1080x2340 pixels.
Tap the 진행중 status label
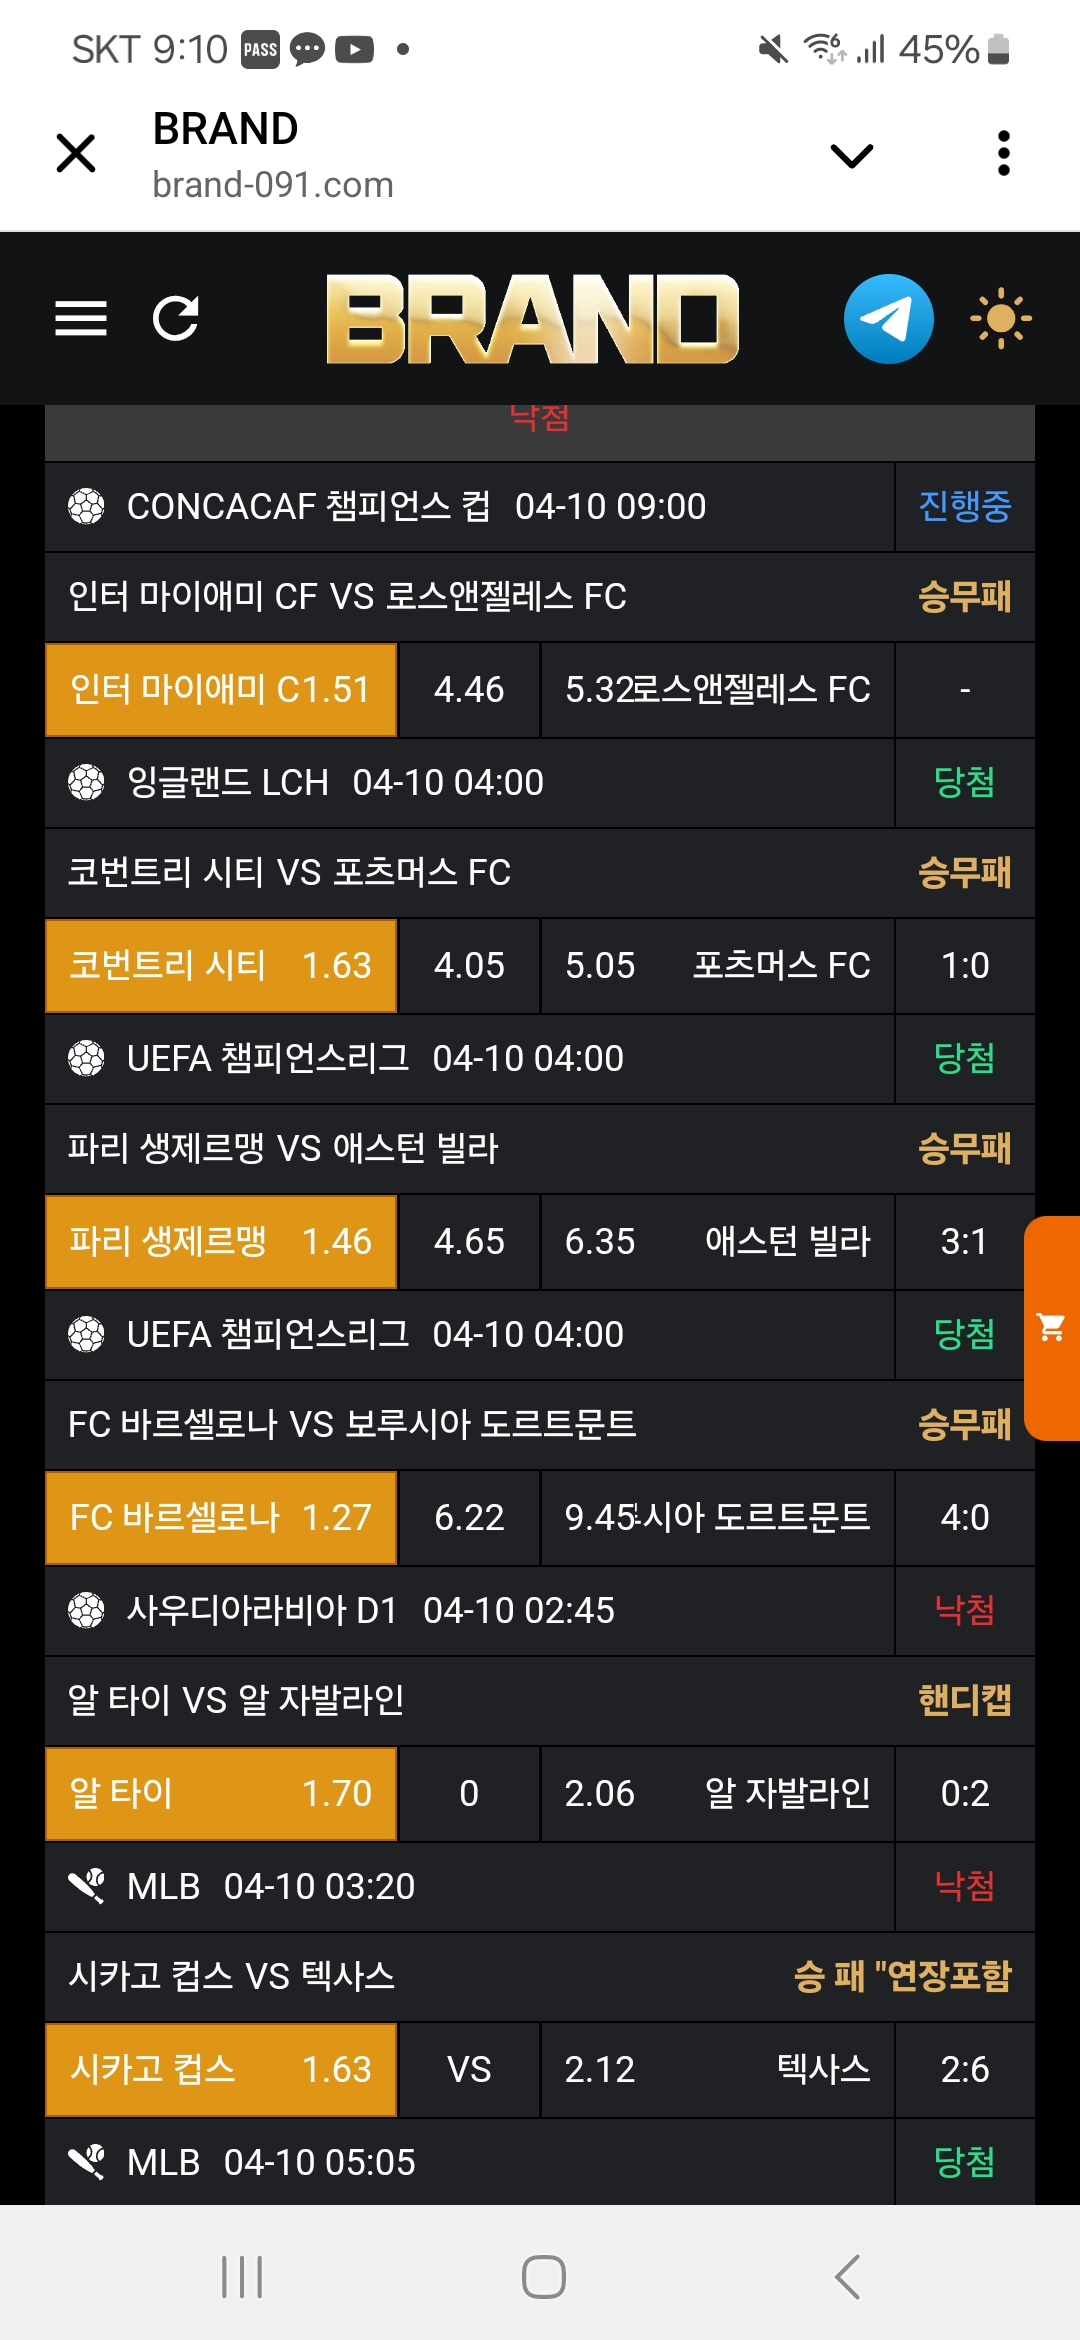click(964, 507)
